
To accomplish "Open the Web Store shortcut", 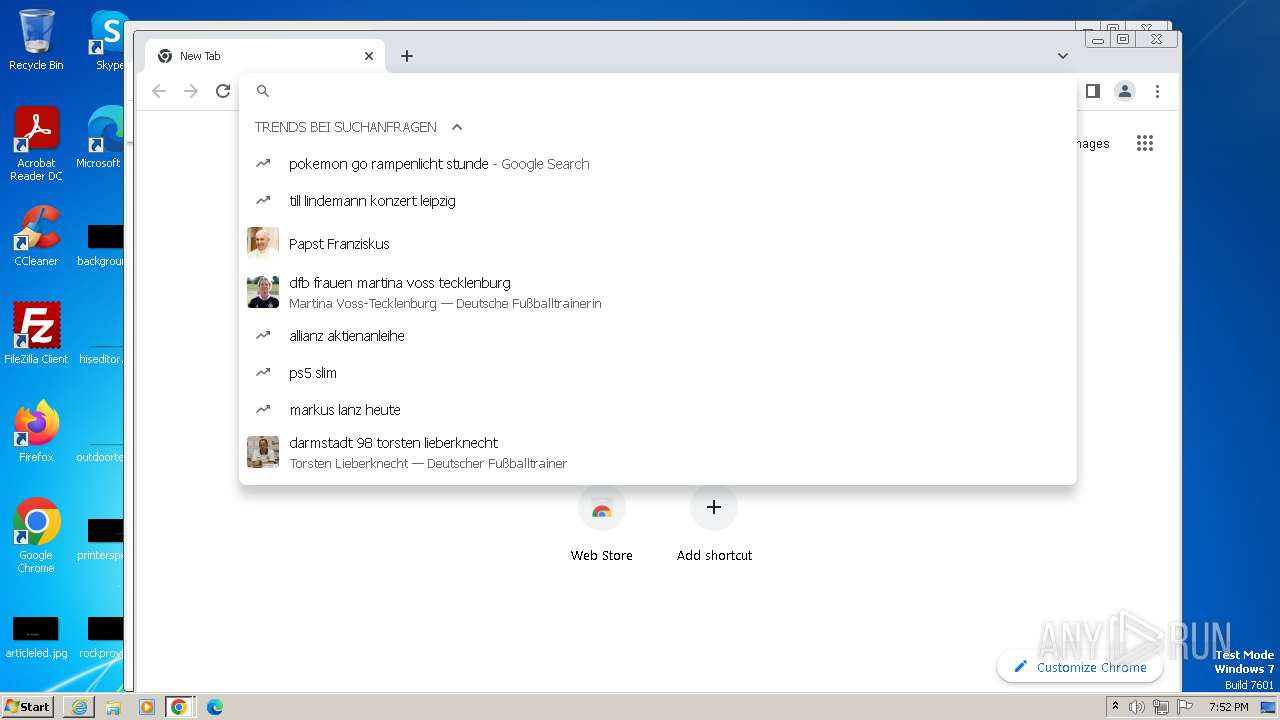I will click(x=602, y=524).
